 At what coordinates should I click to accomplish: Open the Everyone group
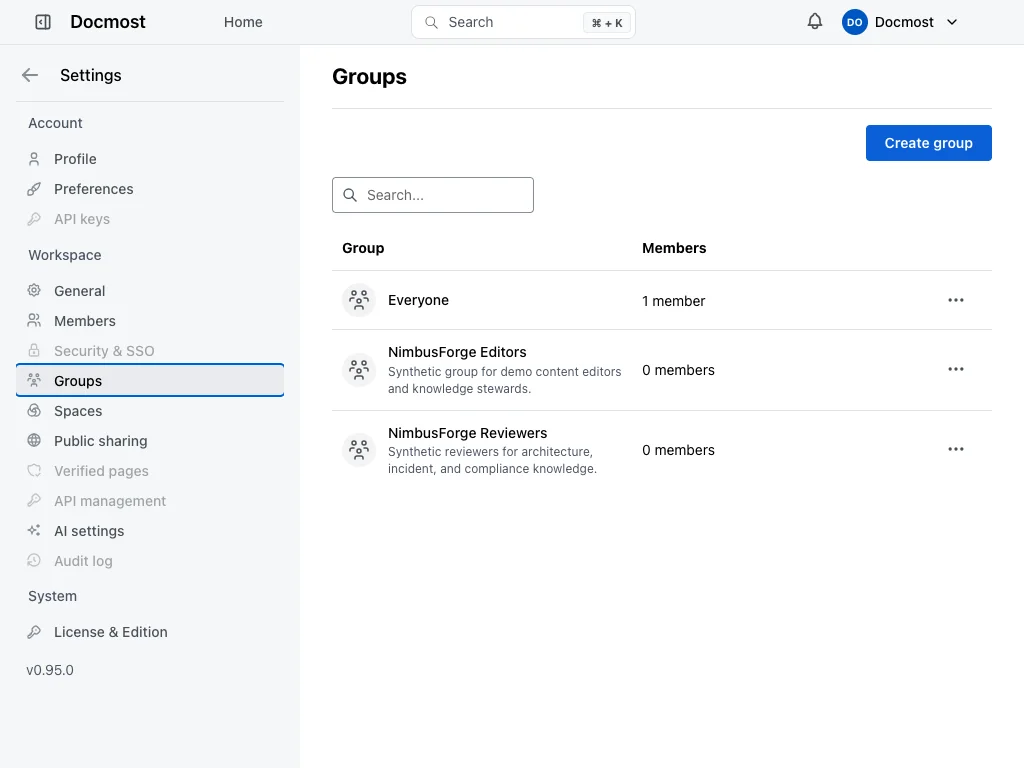click(418, 300)
